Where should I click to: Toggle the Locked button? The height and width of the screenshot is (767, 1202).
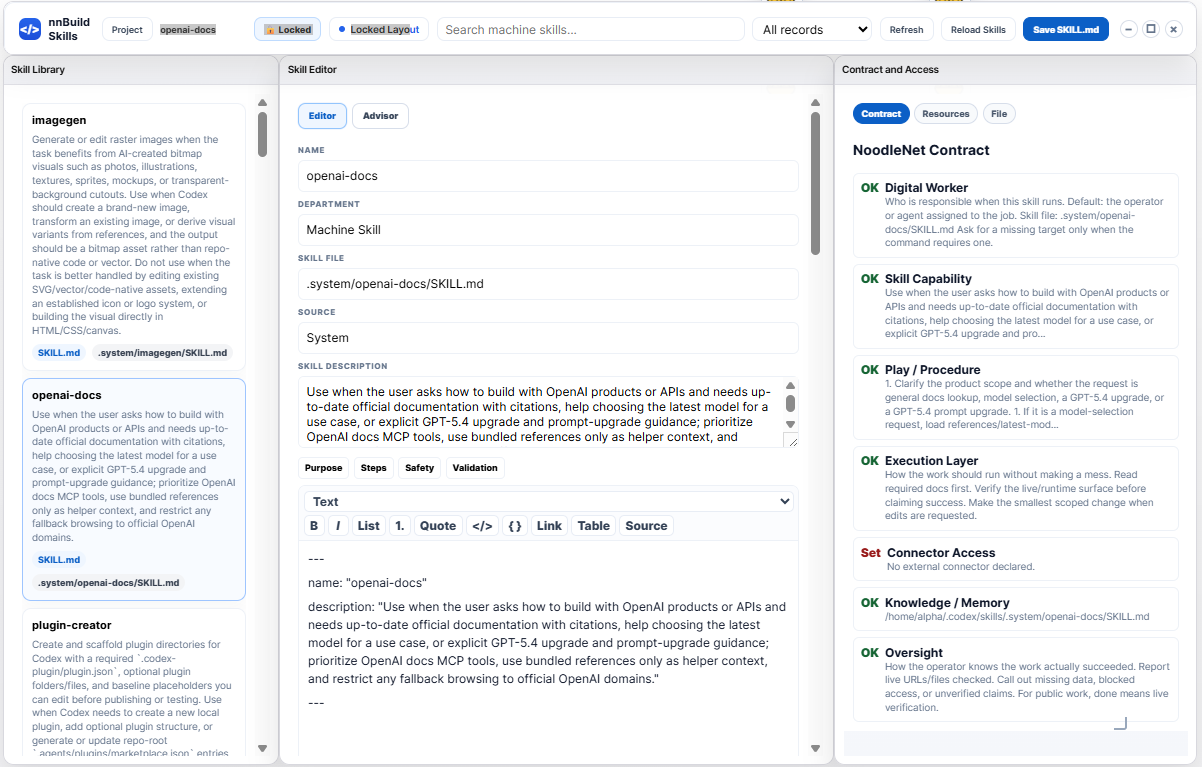pyautogui.click(x=288, y=29)
